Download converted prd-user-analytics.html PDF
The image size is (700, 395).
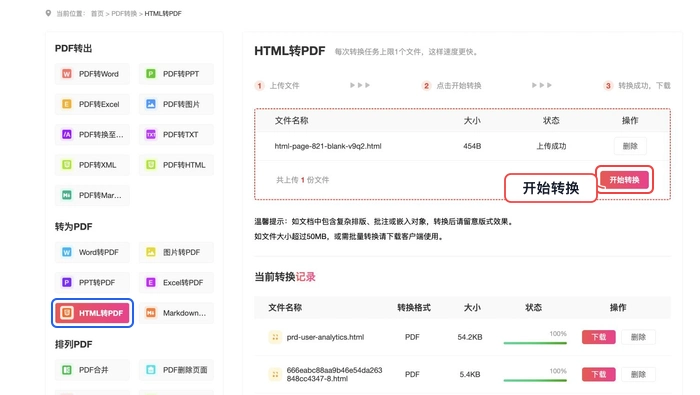click(x=599, y=337)
